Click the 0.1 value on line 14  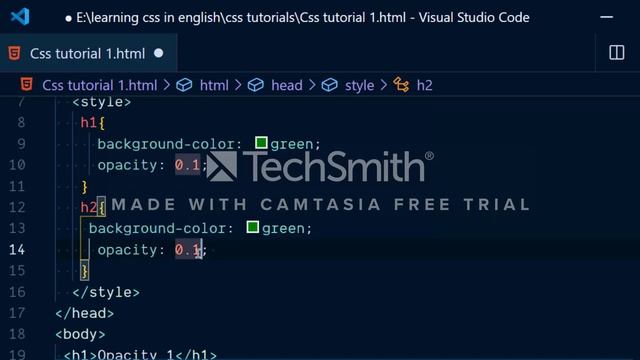[187, 249]
